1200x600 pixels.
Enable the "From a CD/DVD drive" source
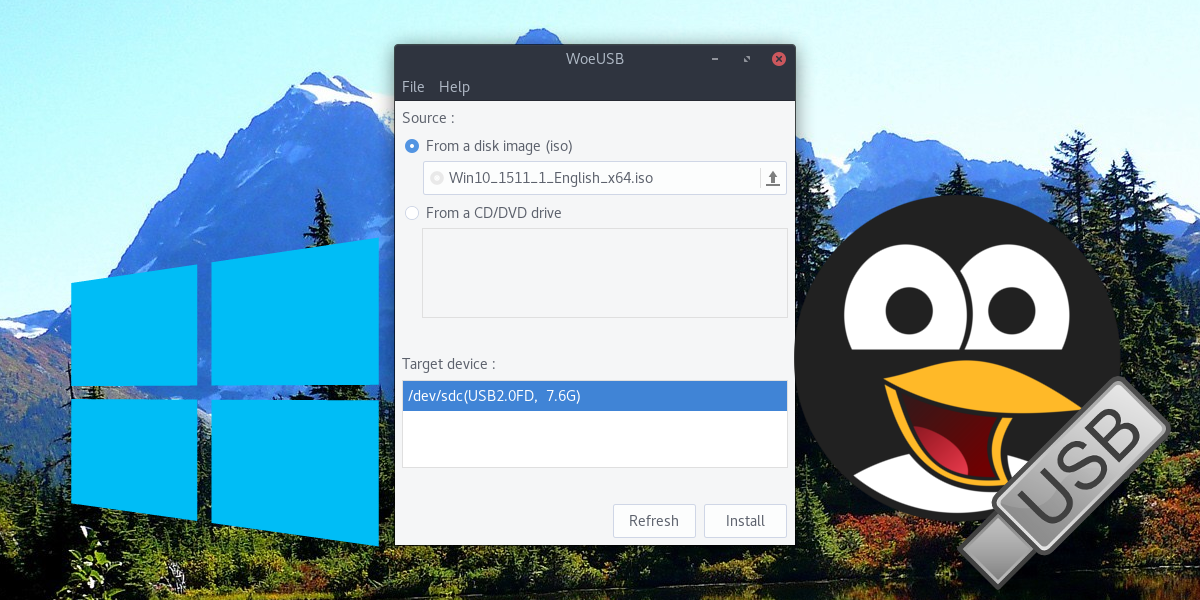click(411, 213)
